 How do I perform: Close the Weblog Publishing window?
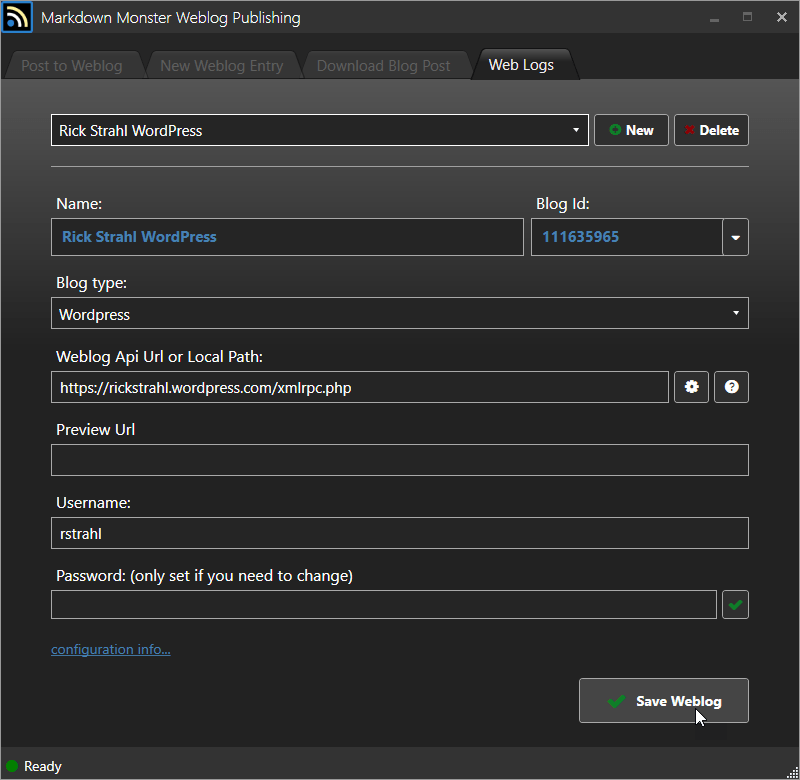pos(782,17)
